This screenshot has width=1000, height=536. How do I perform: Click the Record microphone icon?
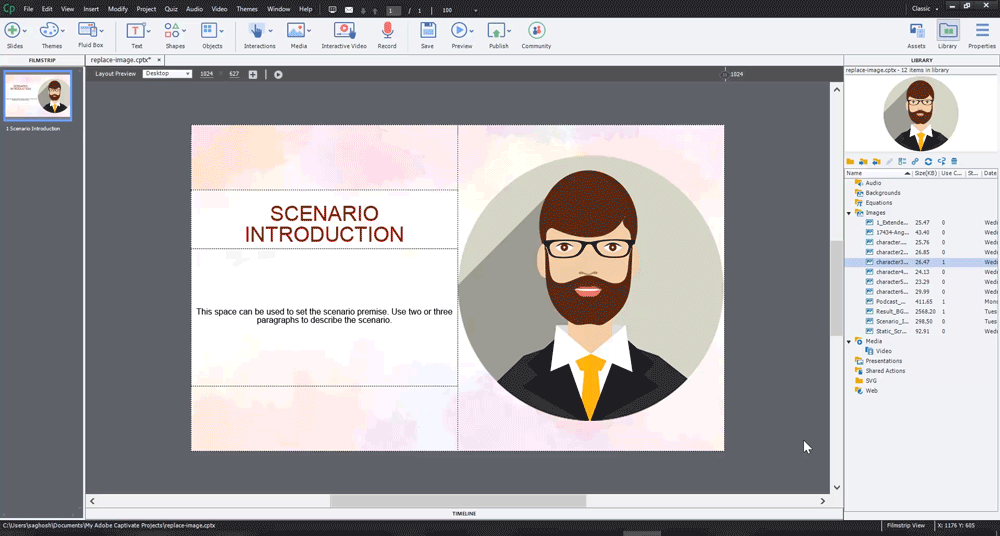click(x=387, y=30)
